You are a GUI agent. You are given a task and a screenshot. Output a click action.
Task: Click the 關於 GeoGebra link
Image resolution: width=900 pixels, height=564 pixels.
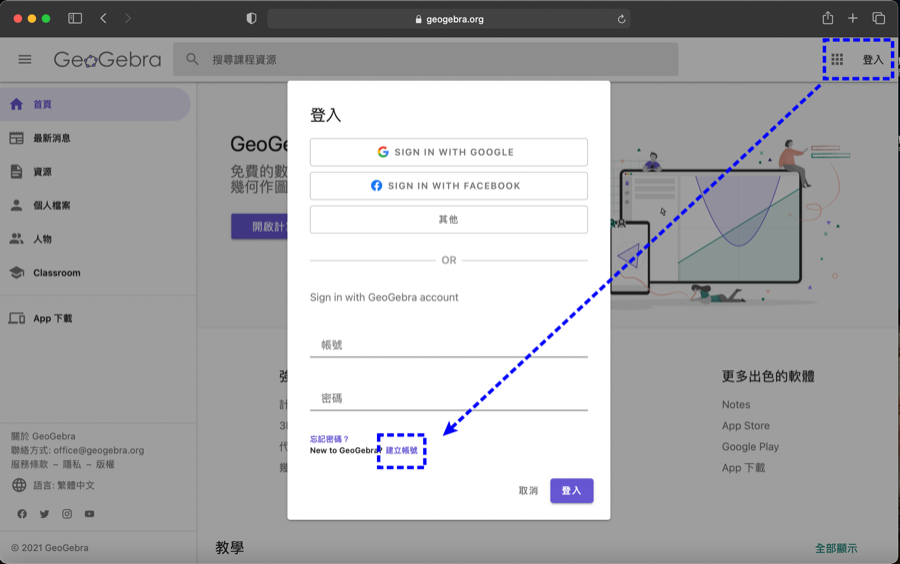click(43, 436)
